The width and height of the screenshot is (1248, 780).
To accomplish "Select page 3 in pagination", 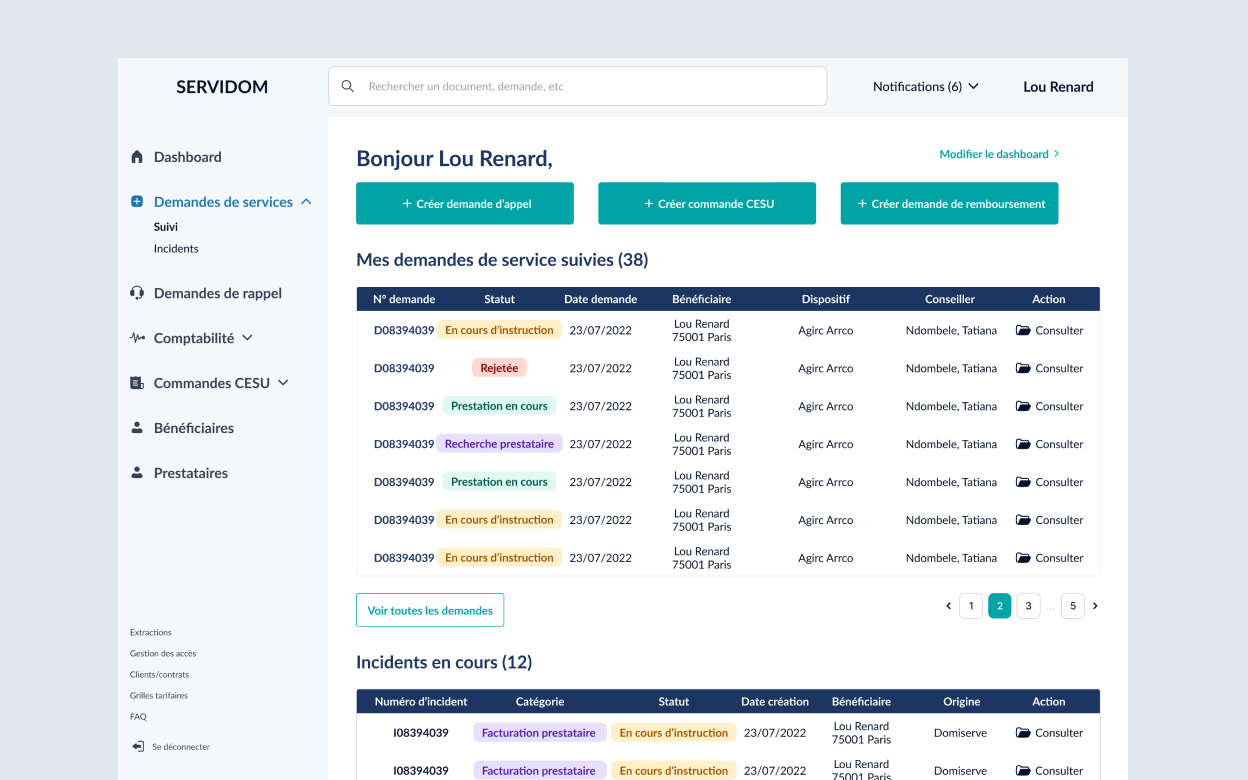I will pos(1029,606).
